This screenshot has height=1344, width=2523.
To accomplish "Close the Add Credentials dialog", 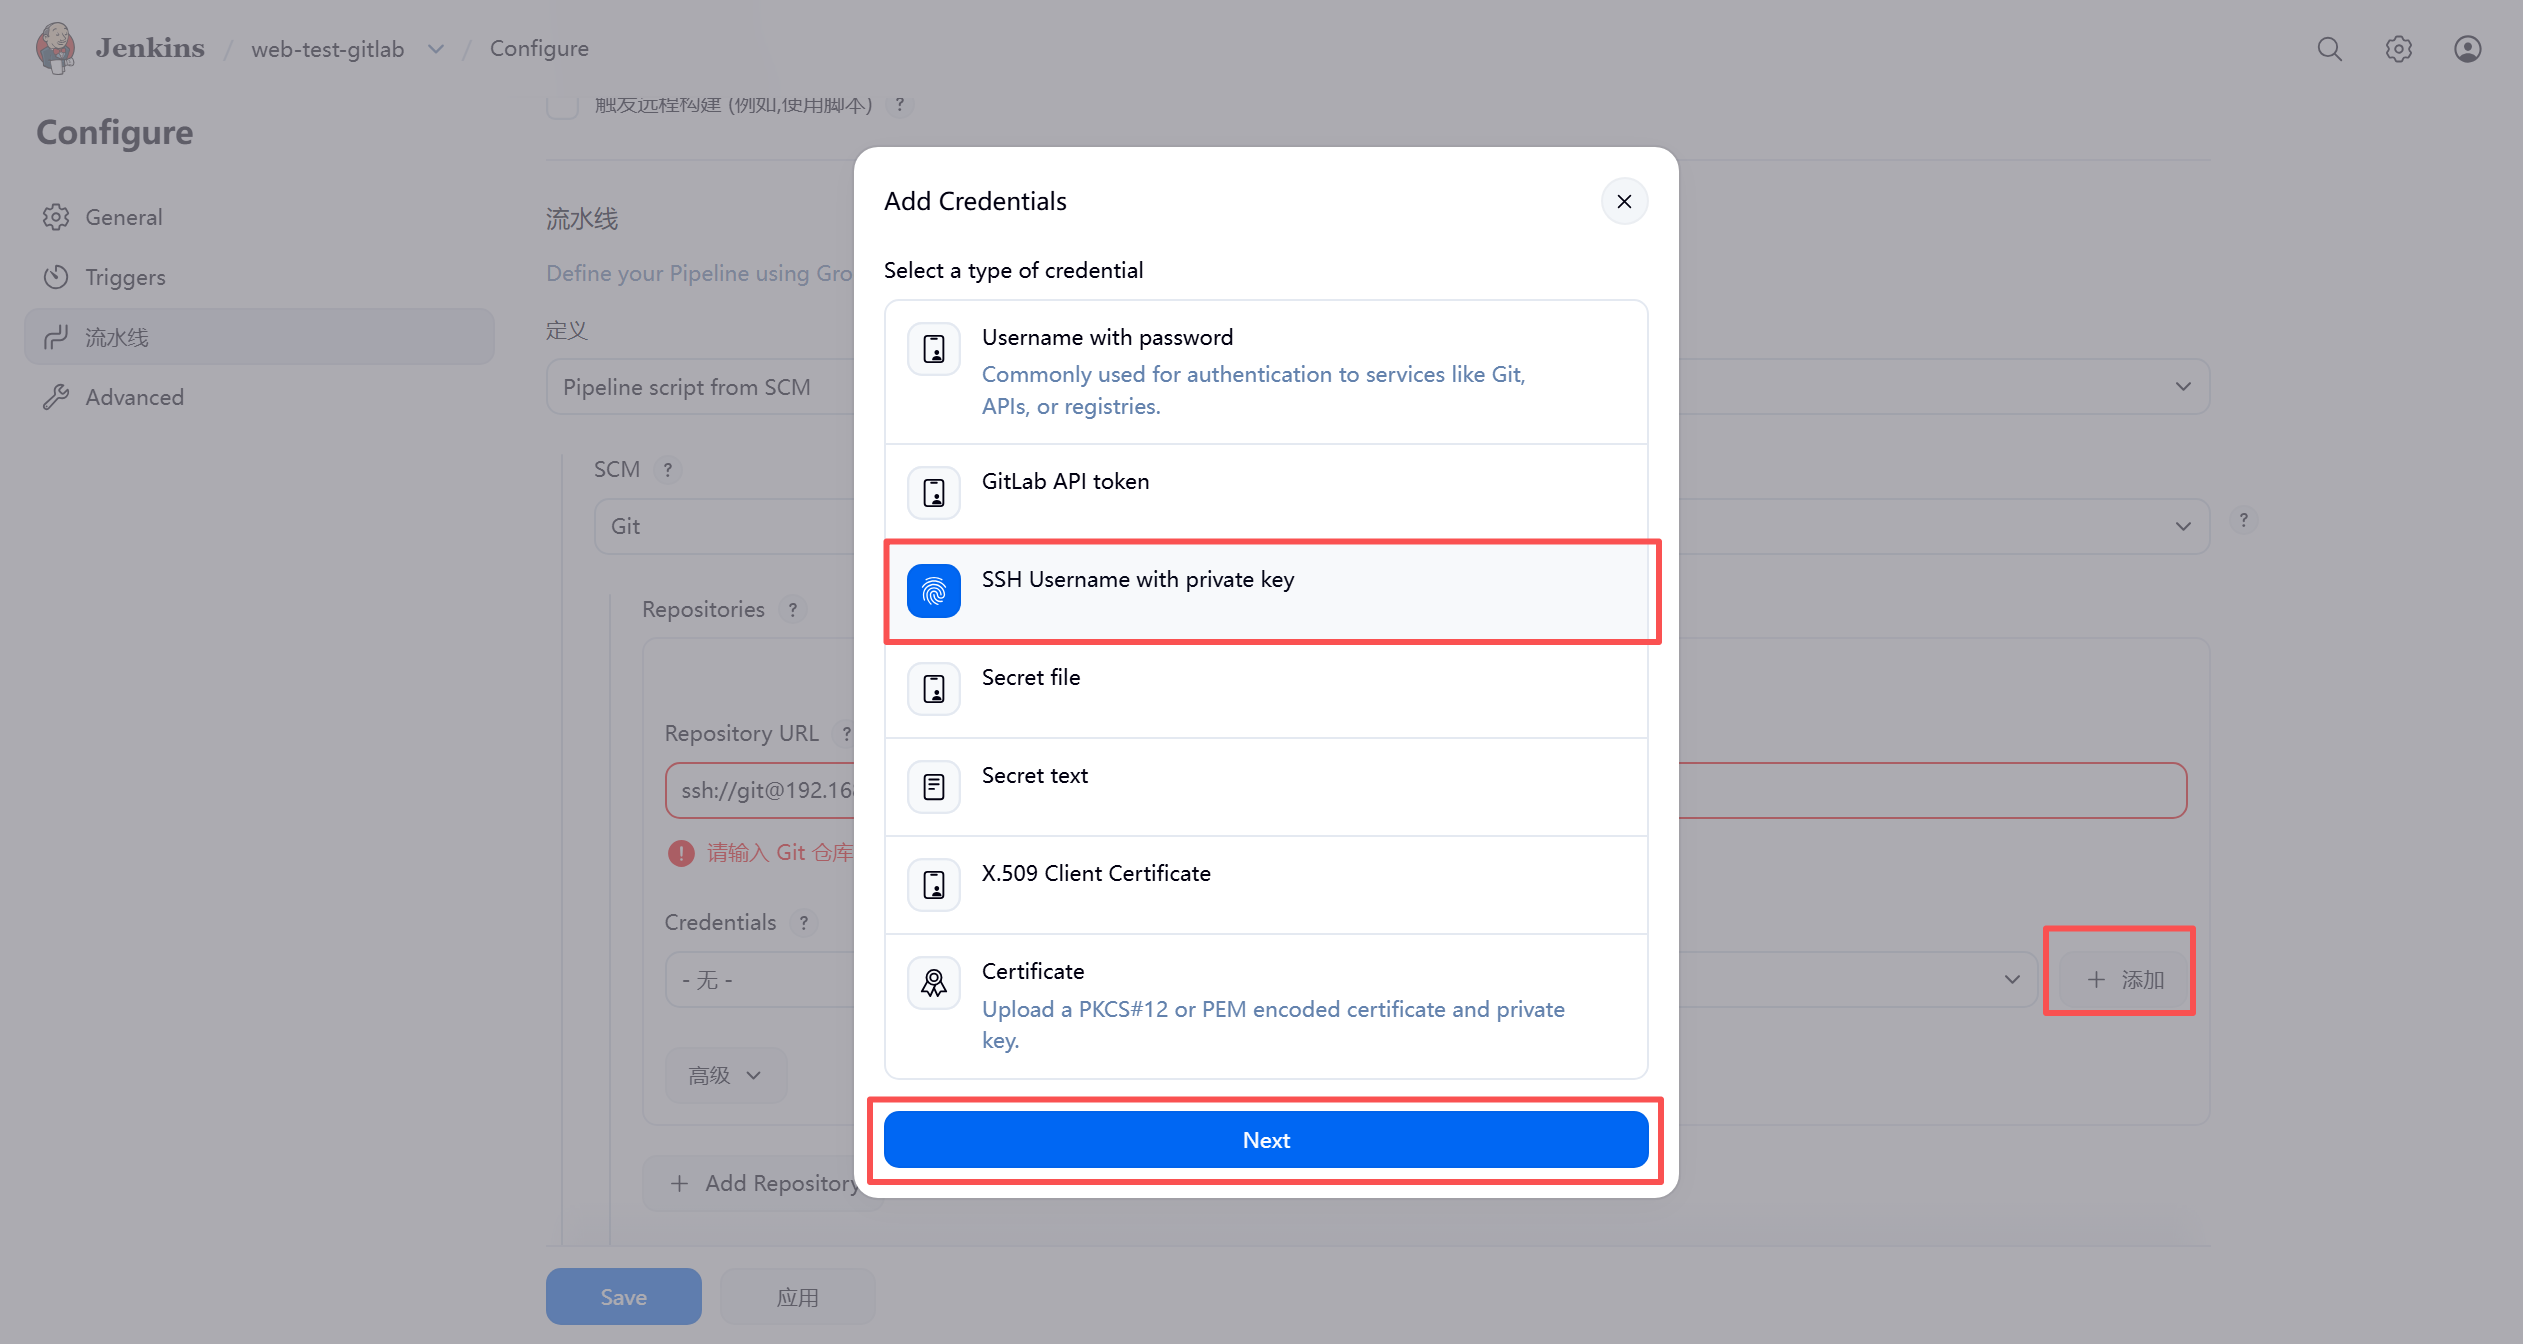I will coord(1624,201).
